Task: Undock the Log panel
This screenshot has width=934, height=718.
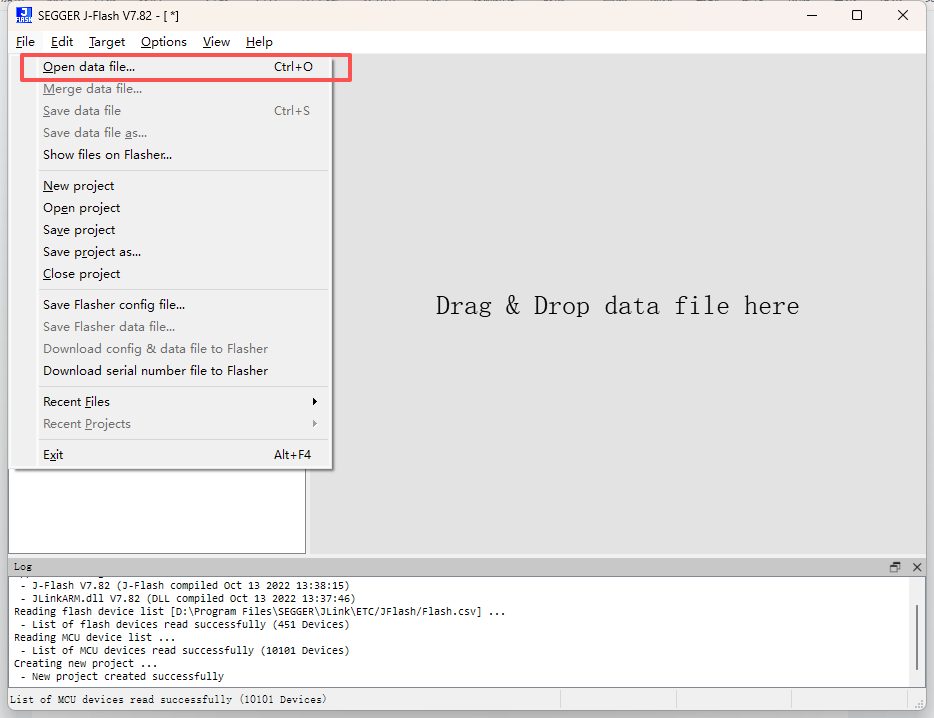Action: click(x=895, y=567)
